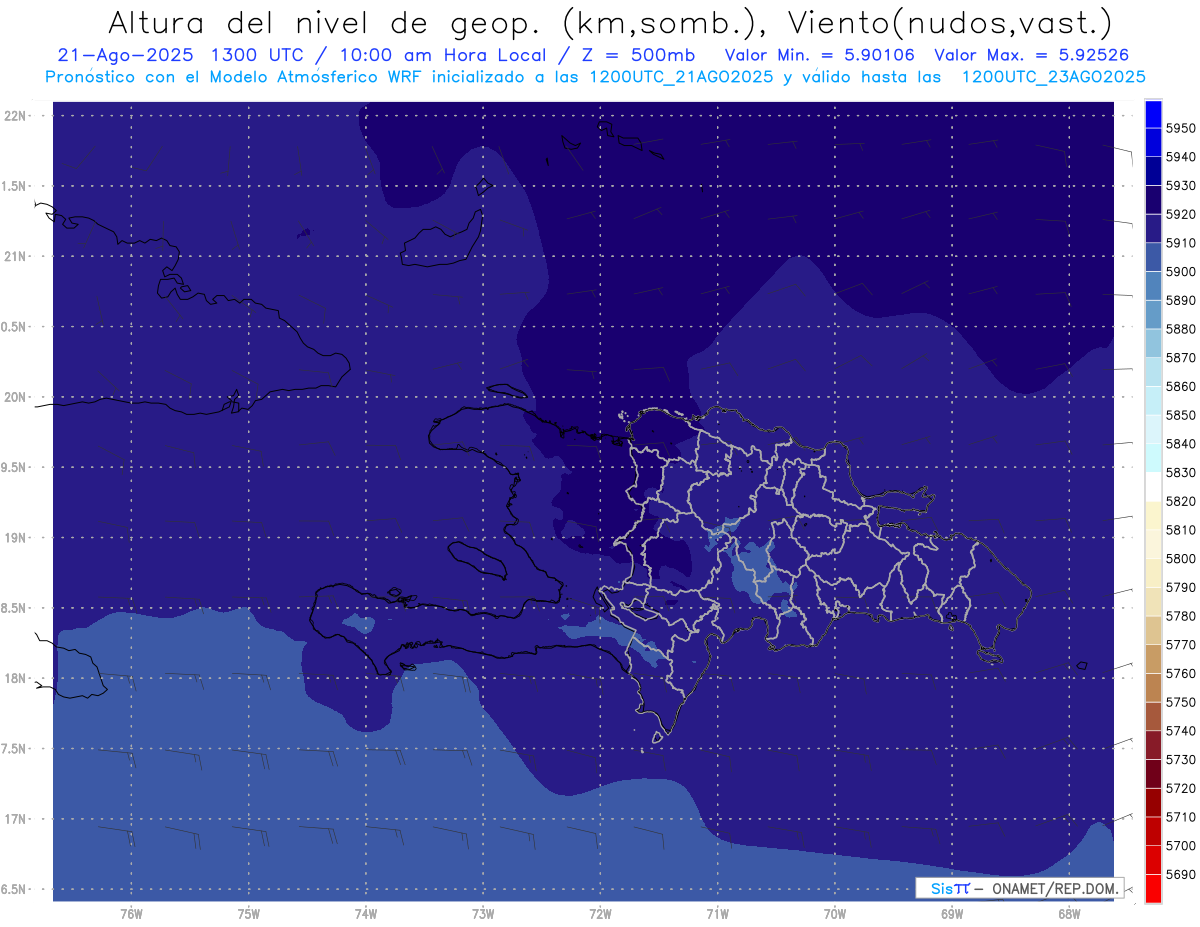Click the '5820' colorbar value
The height and width of the screenshot is (927, 1200).
(1180, 501)
